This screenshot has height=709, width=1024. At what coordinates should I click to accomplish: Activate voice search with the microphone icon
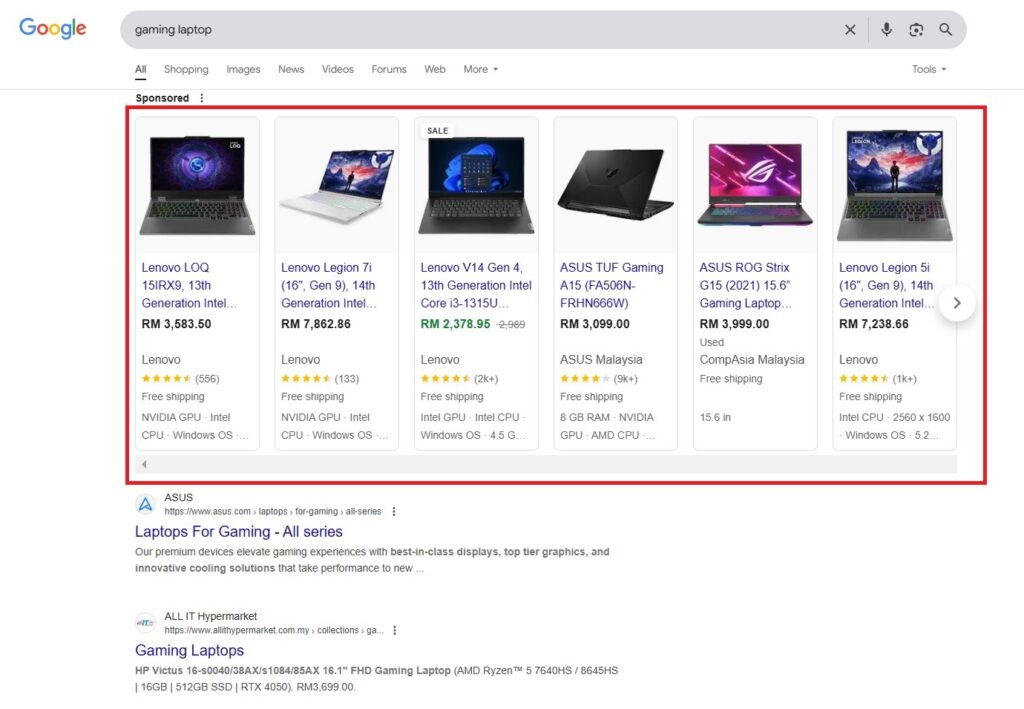(886, 29)
